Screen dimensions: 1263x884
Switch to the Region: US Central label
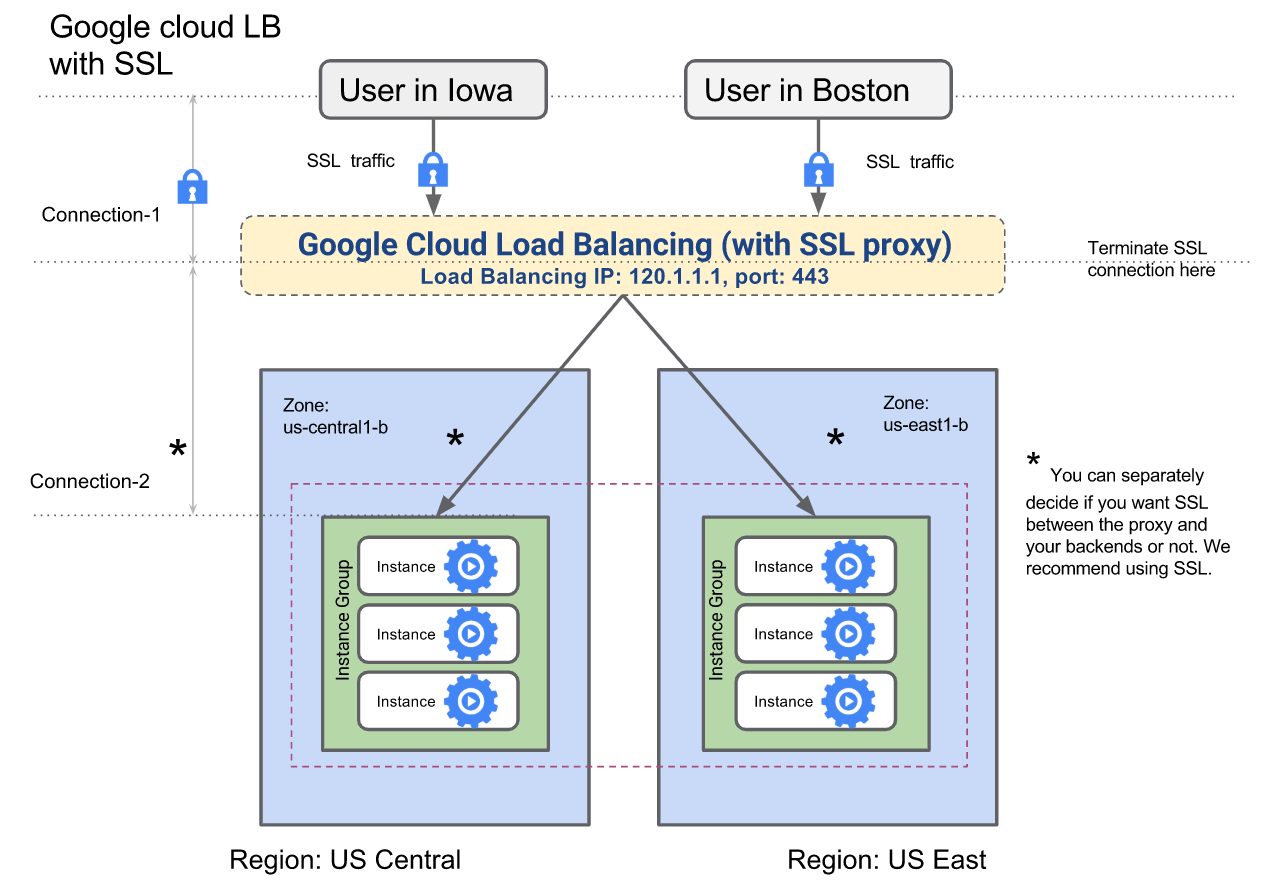pos(345,859)
